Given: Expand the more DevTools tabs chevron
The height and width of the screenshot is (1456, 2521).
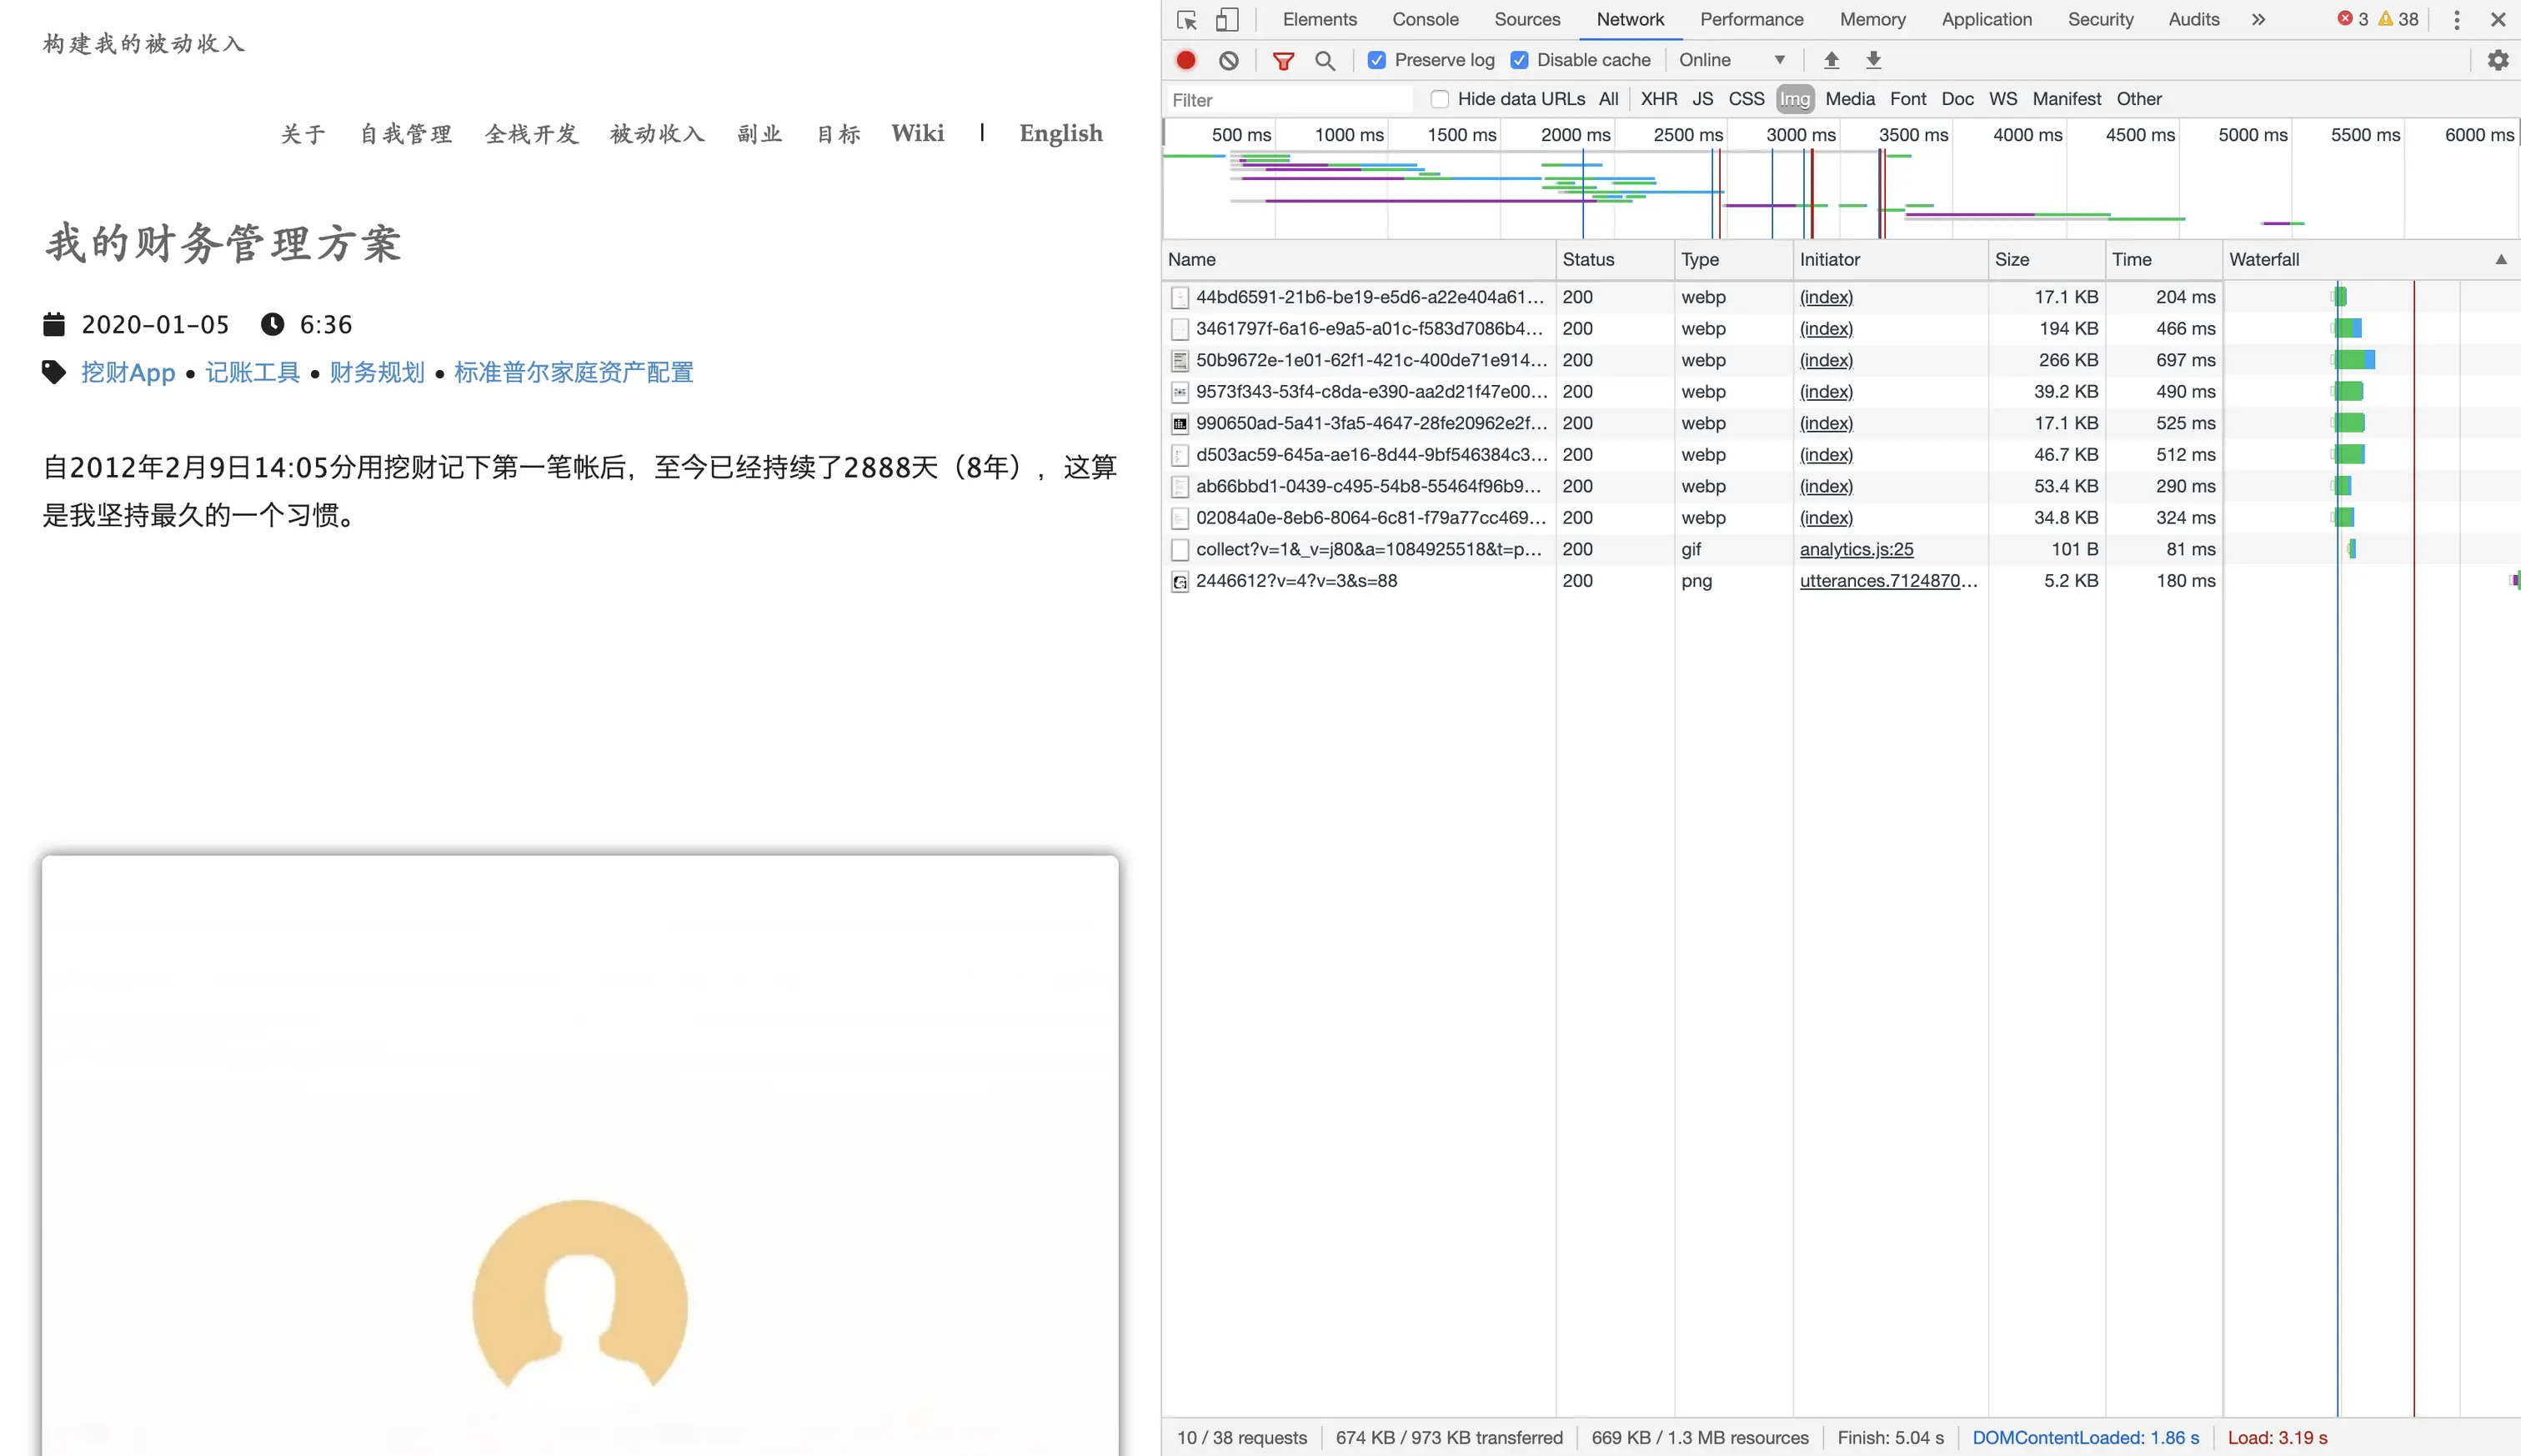Looking at the screenshot, I should 2258,19.
